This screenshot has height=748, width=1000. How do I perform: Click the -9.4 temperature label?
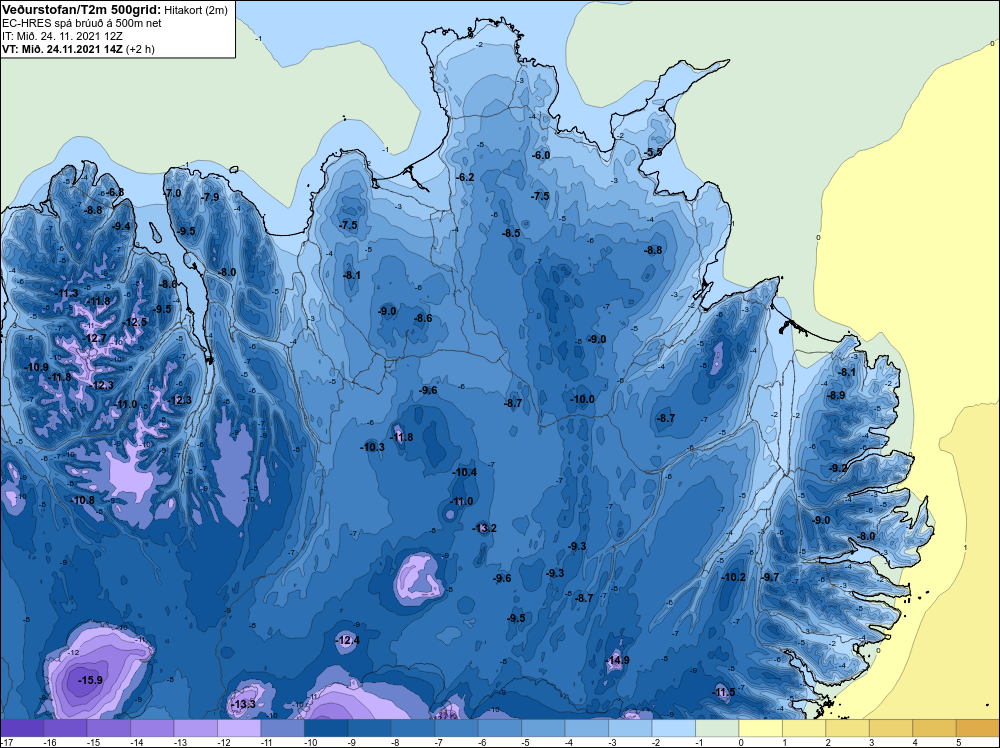pos(121,226)
